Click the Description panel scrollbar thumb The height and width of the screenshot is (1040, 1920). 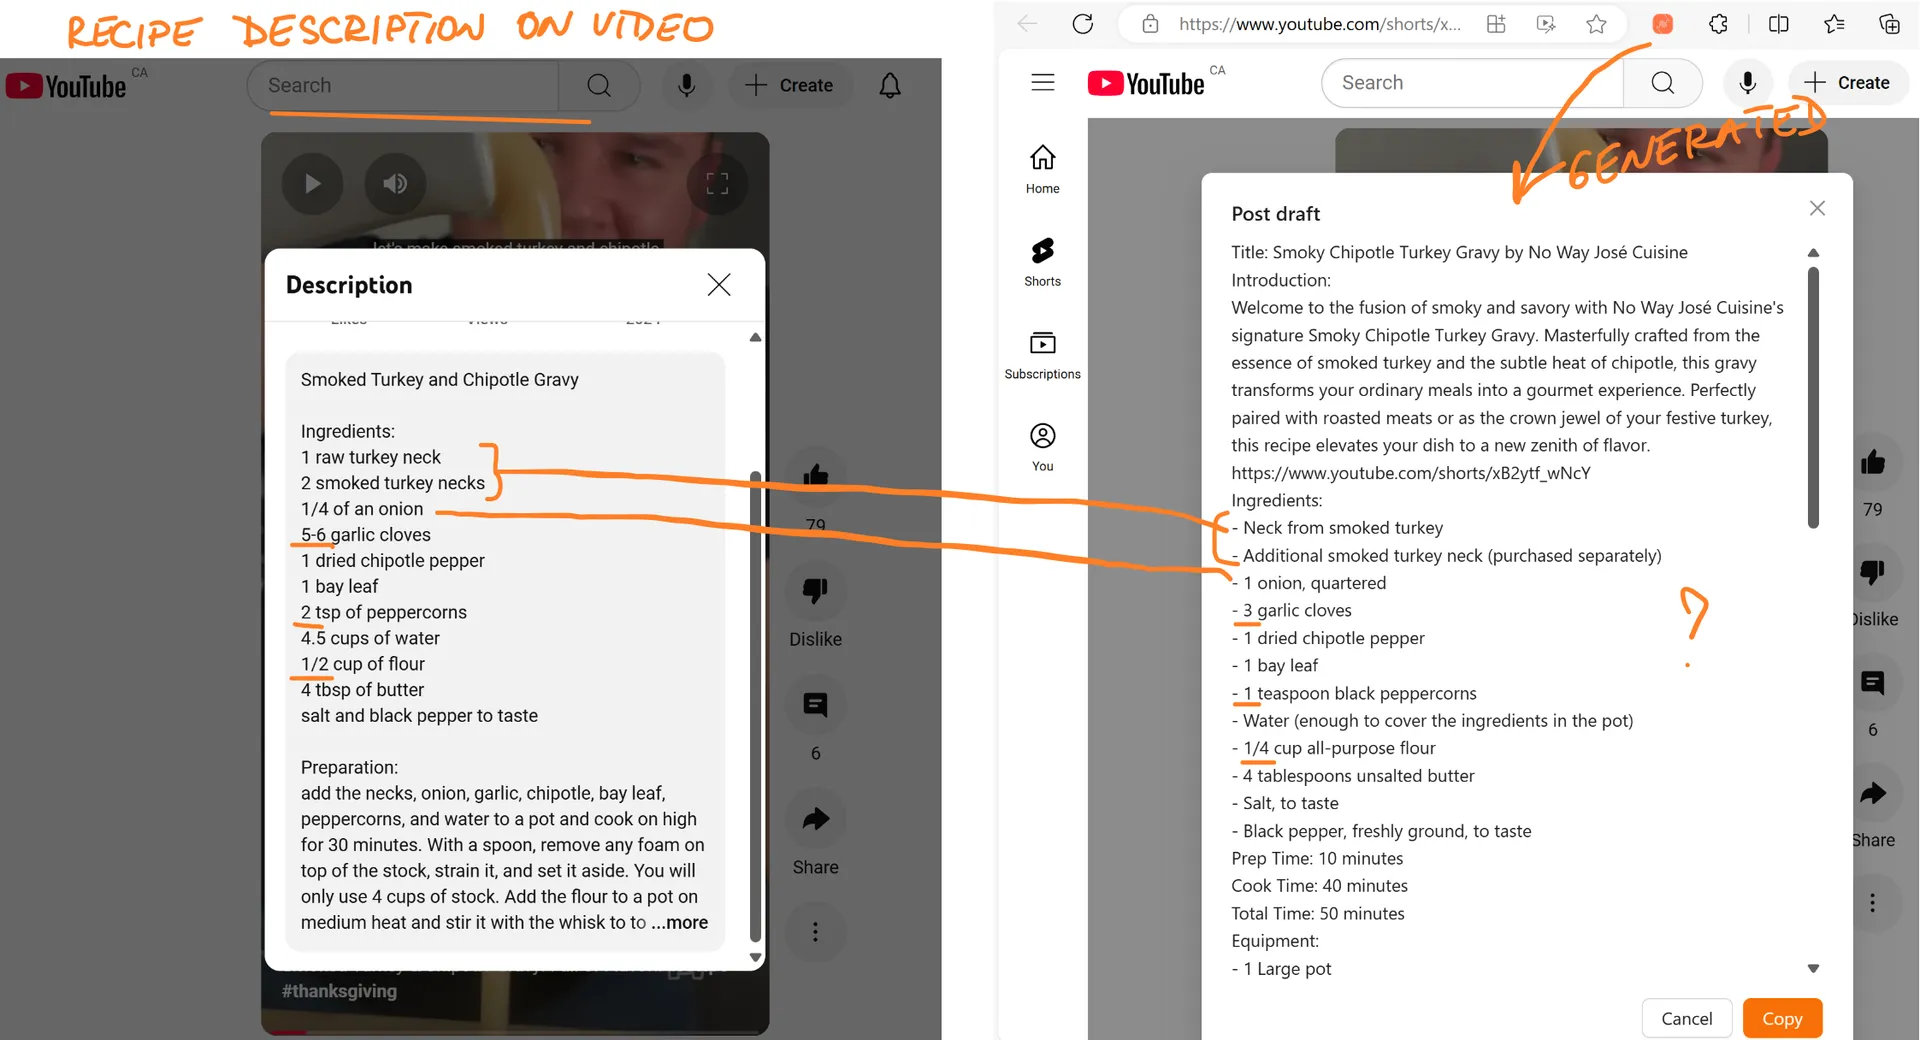coord(755,706)
